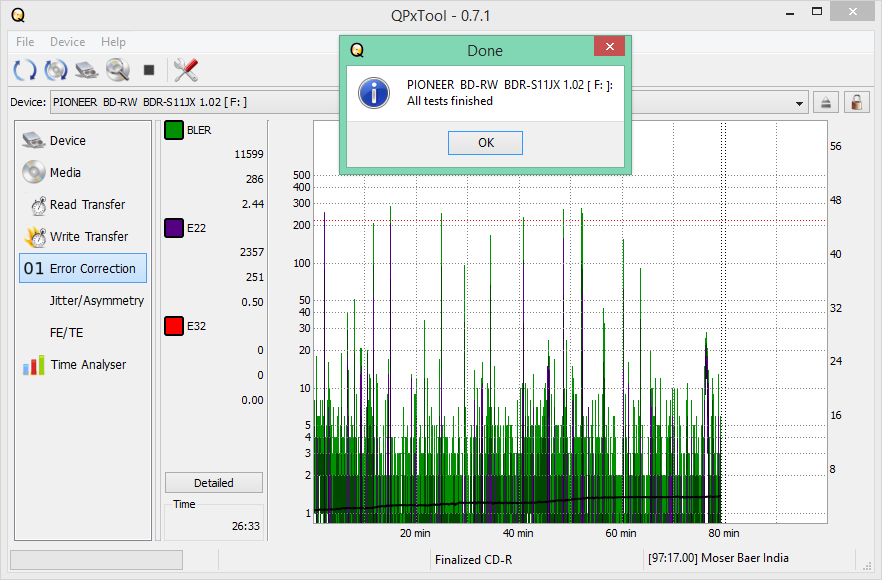Open the FE/TE sidebar item

click(83, 332)
